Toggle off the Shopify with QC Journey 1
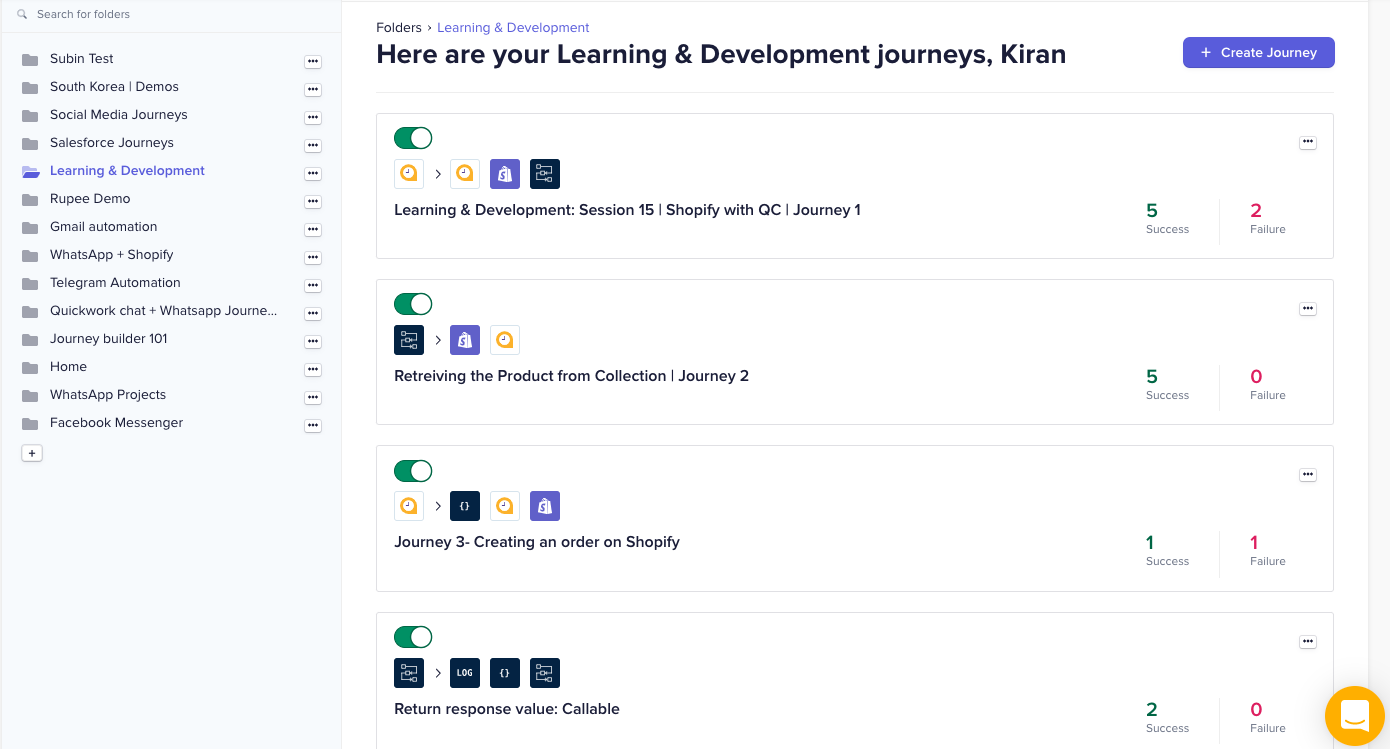 click(x=413, y=138)
